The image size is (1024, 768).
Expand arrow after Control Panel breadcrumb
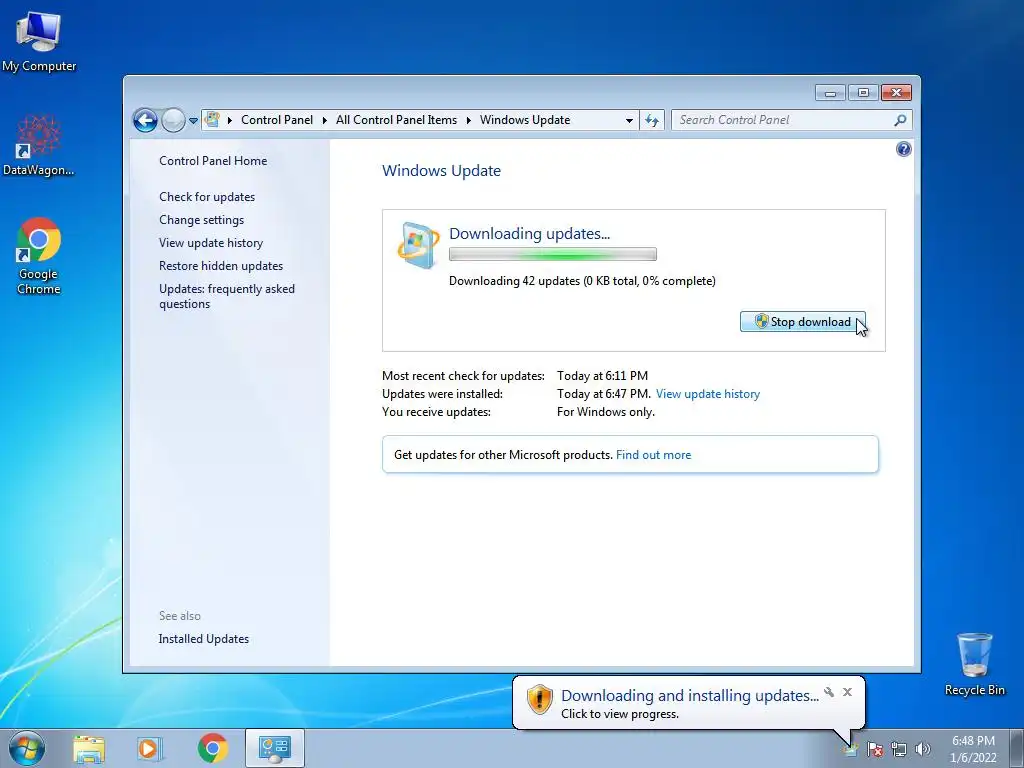tap(325, 120)
